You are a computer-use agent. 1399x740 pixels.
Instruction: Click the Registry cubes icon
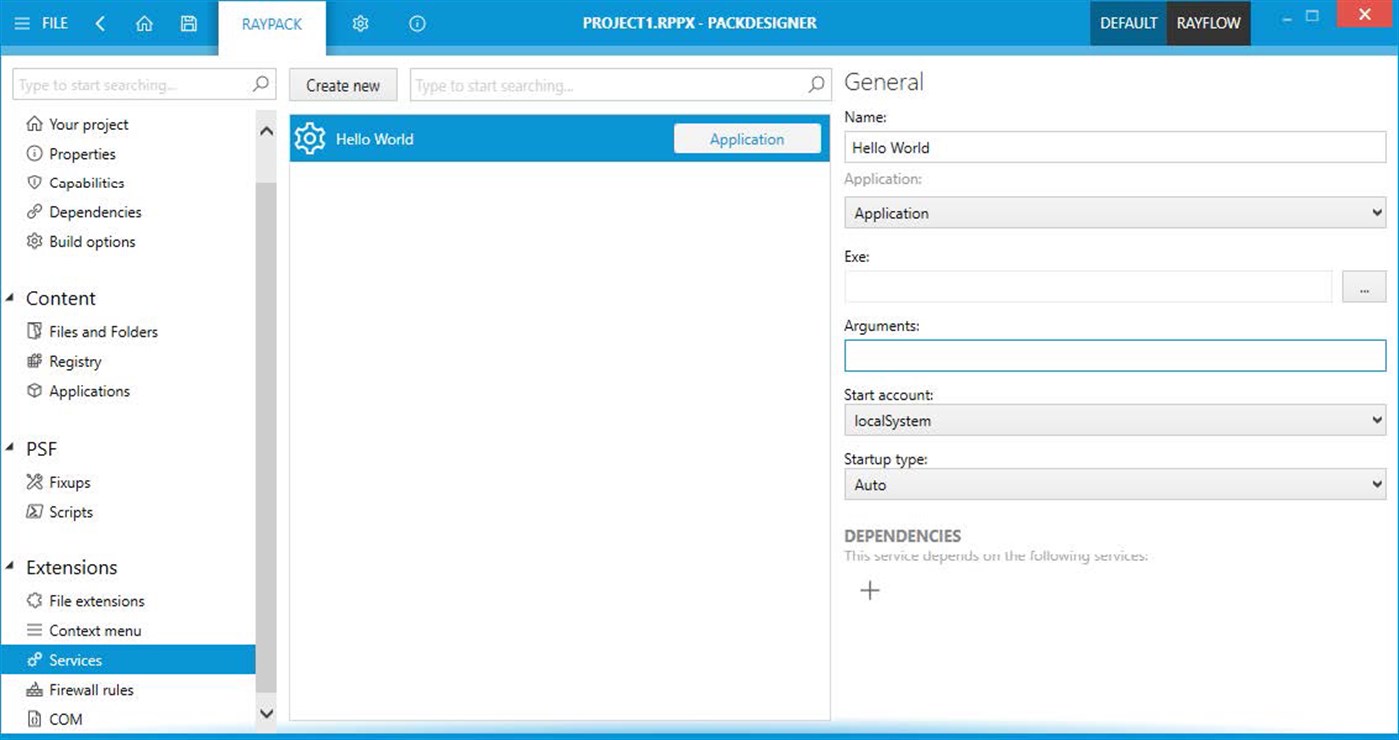click(34, 362)
